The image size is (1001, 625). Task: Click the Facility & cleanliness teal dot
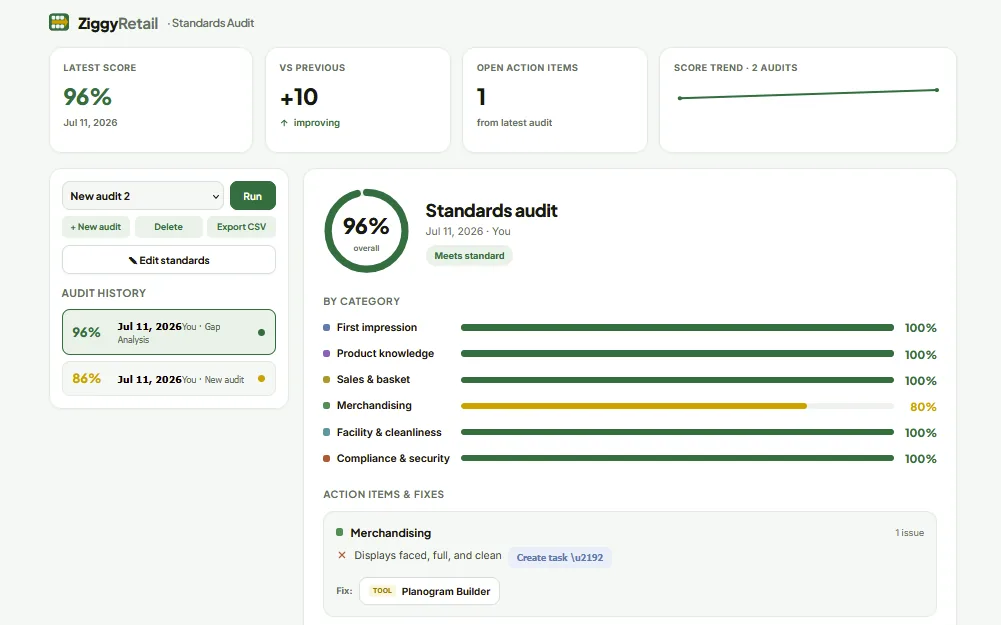(327, 432)
